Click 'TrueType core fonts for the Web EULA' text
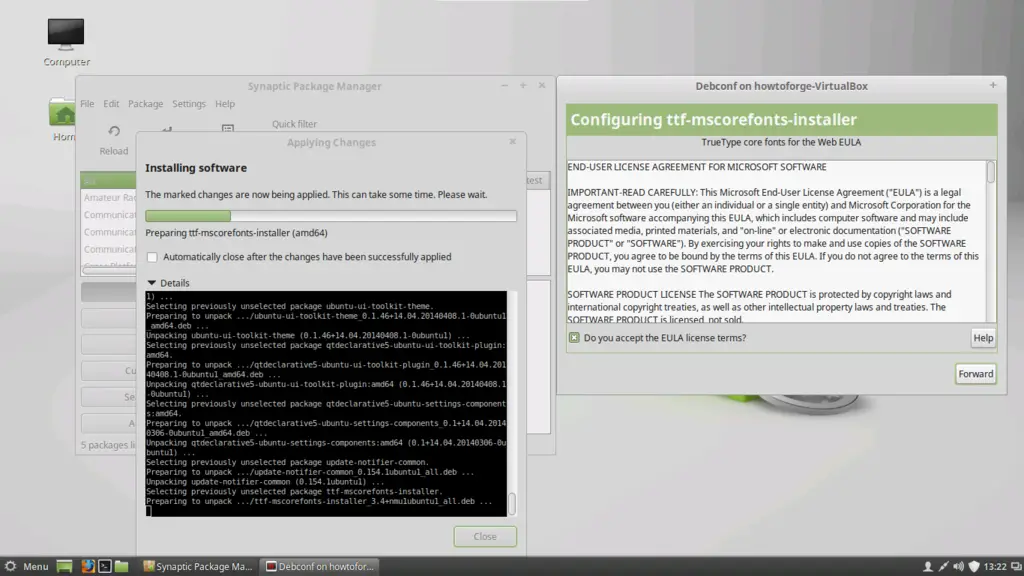 point(781,142)
